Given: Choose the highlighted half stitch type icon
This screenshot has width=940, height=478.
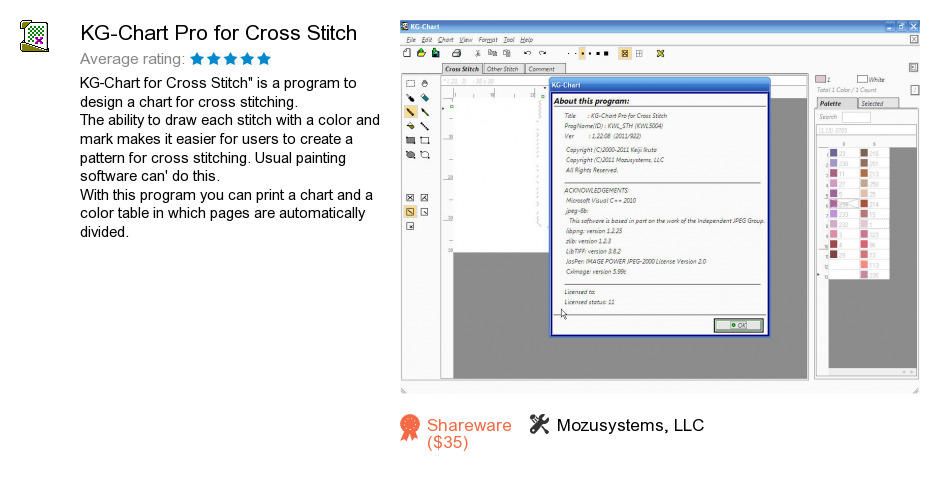Looking at the screenshot, I should [x=411, y=212].
